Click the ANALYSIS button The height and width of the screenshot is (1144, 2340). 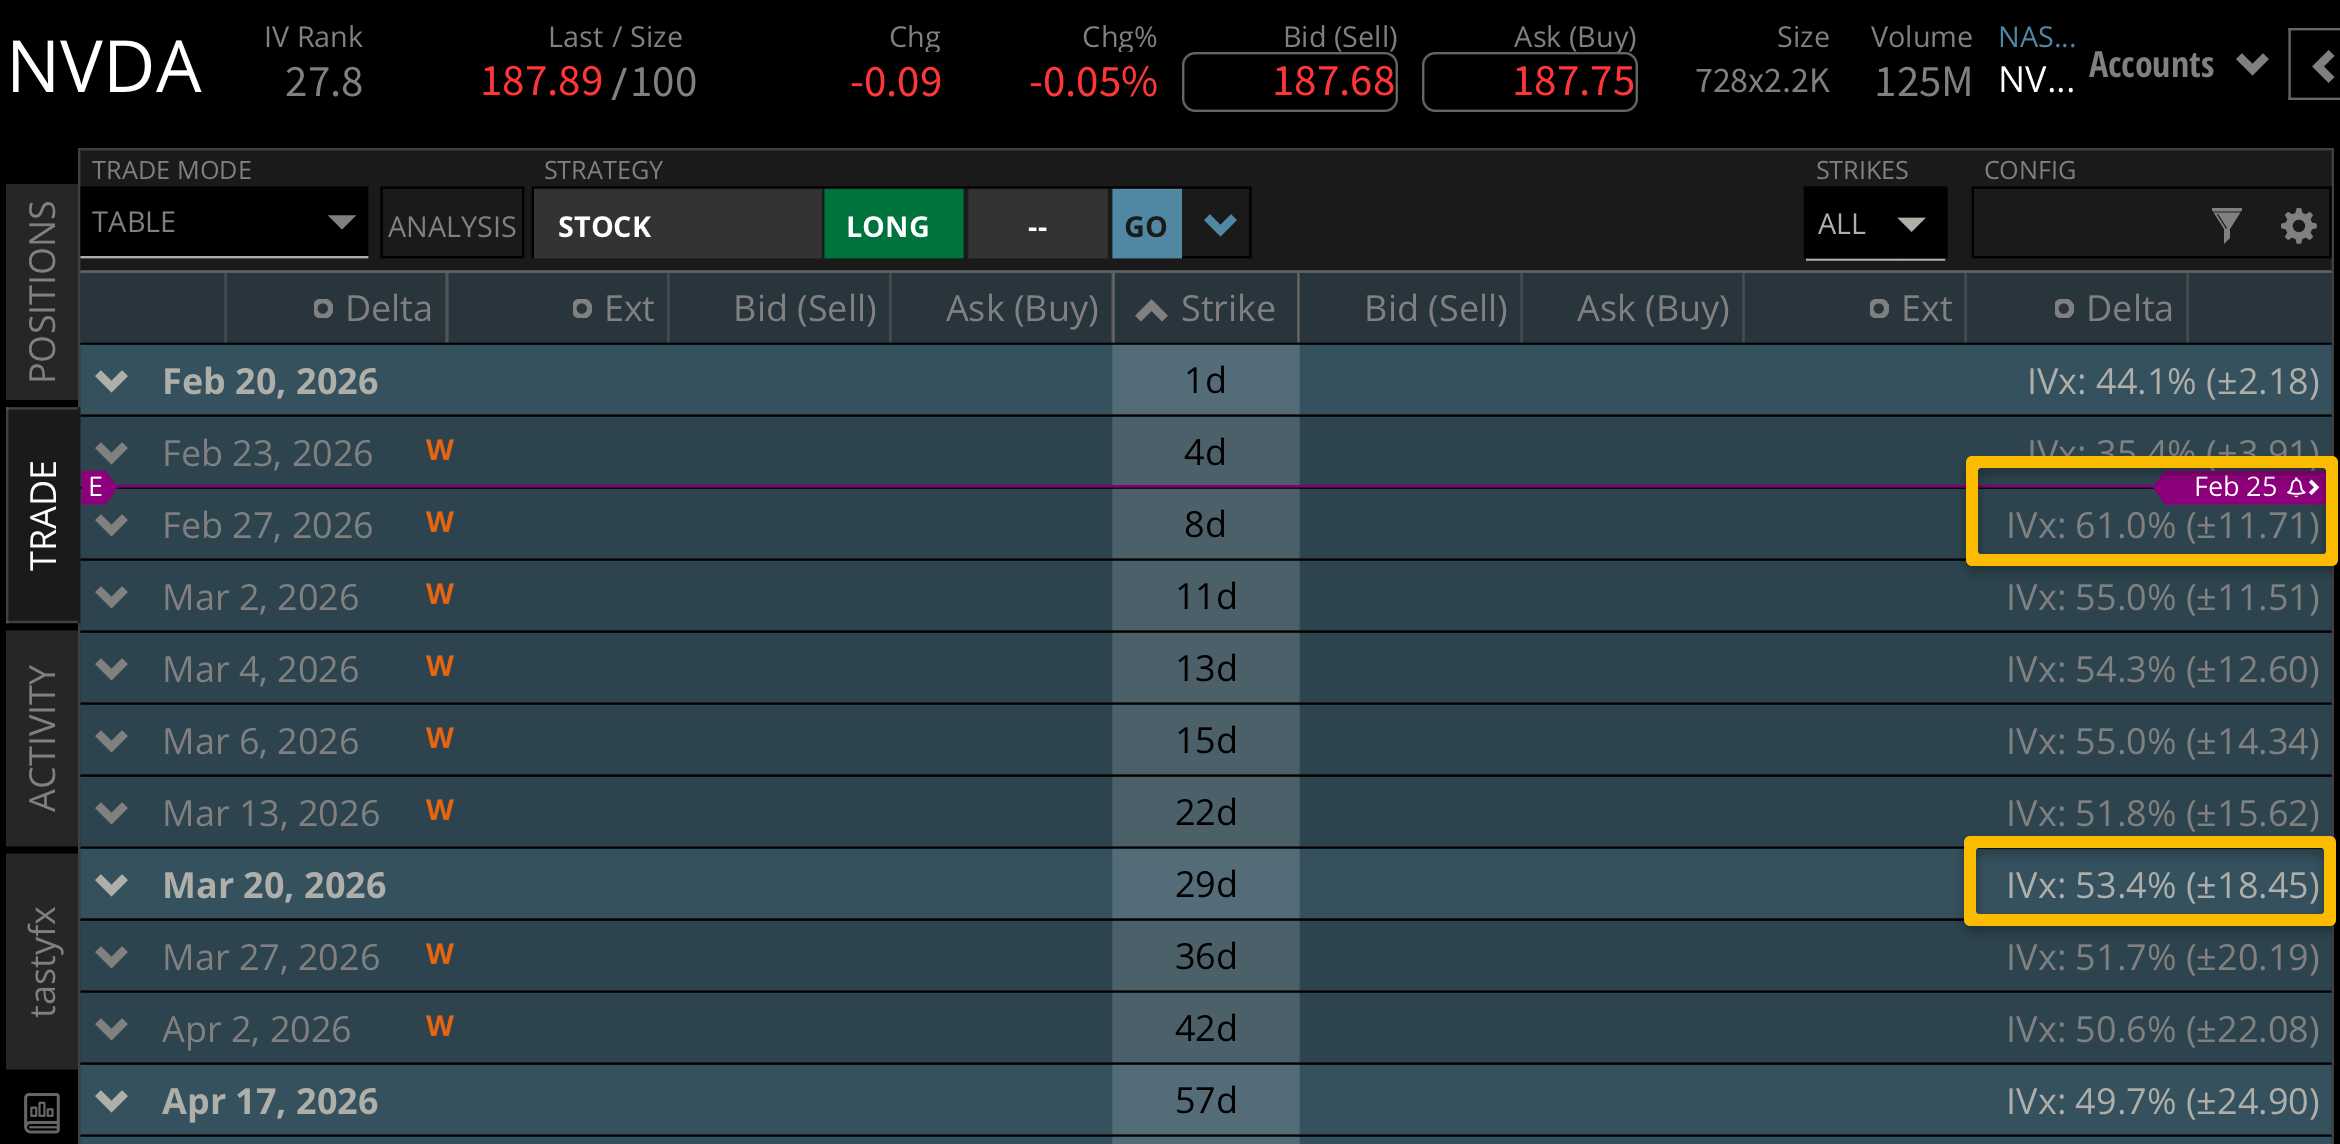[x=451, y=224]
